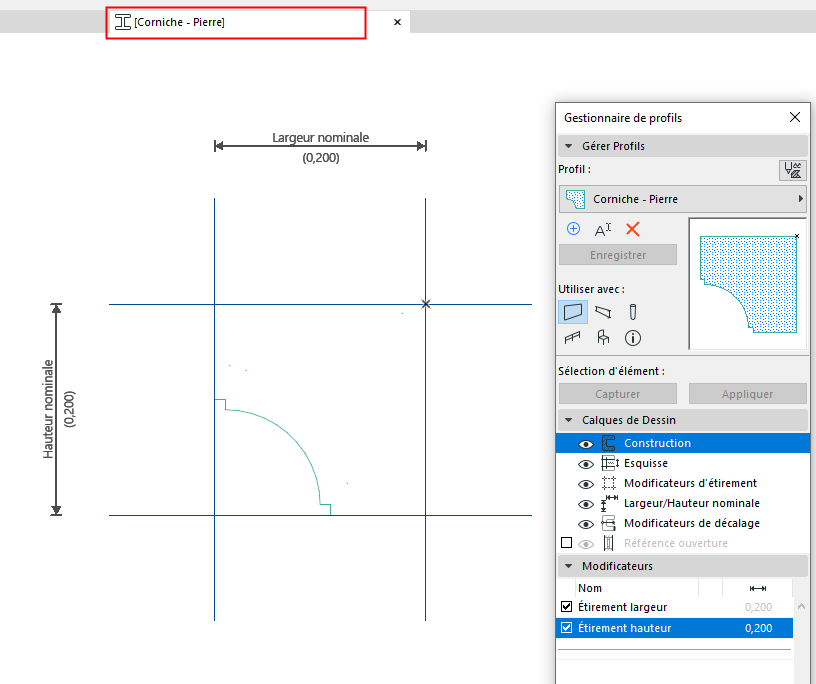The height and width of the screenshot is (684, 816).
Task: Select the Largeur/Hauteur nominale row
Action: (683, 503)
